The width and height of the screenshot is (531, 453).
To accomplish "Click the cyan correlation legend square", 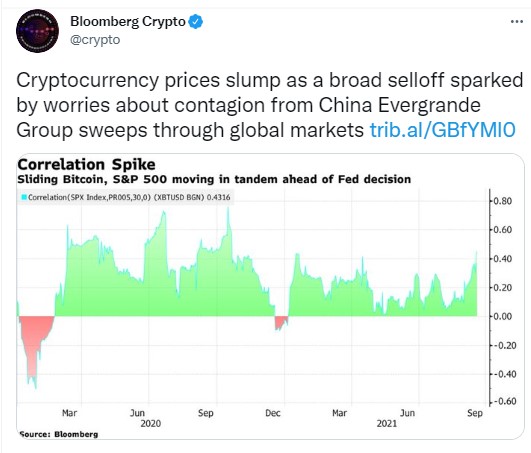I will coord(24,197).
